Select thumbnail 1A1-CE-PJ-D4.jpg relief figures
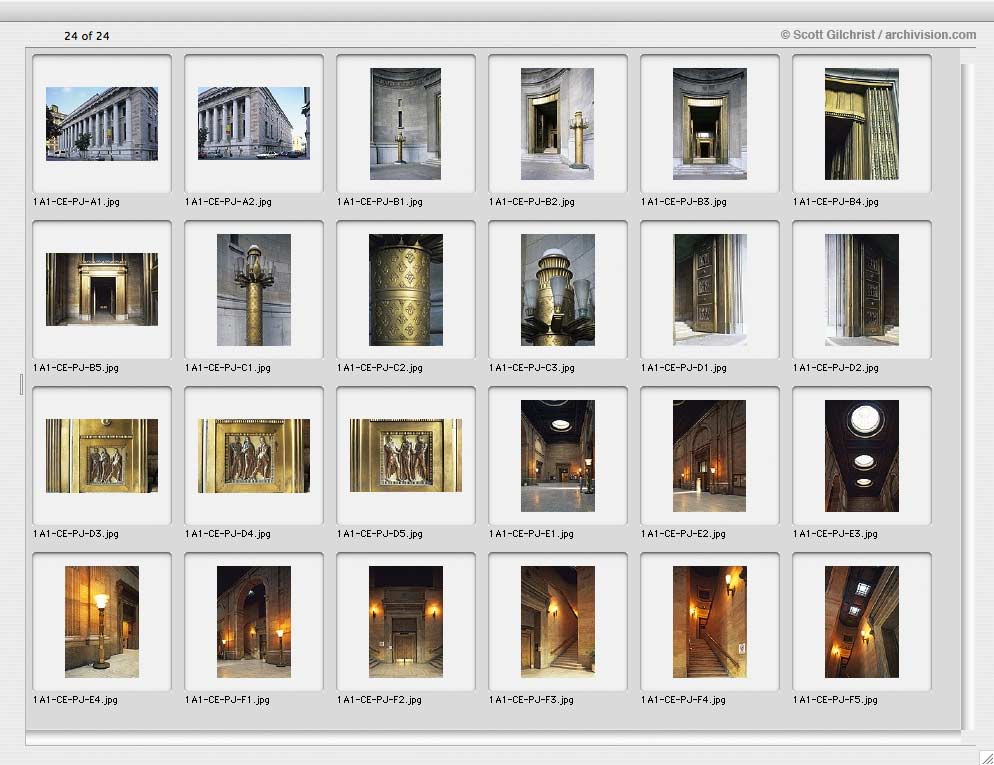994x765 pixels. [254, 456]
